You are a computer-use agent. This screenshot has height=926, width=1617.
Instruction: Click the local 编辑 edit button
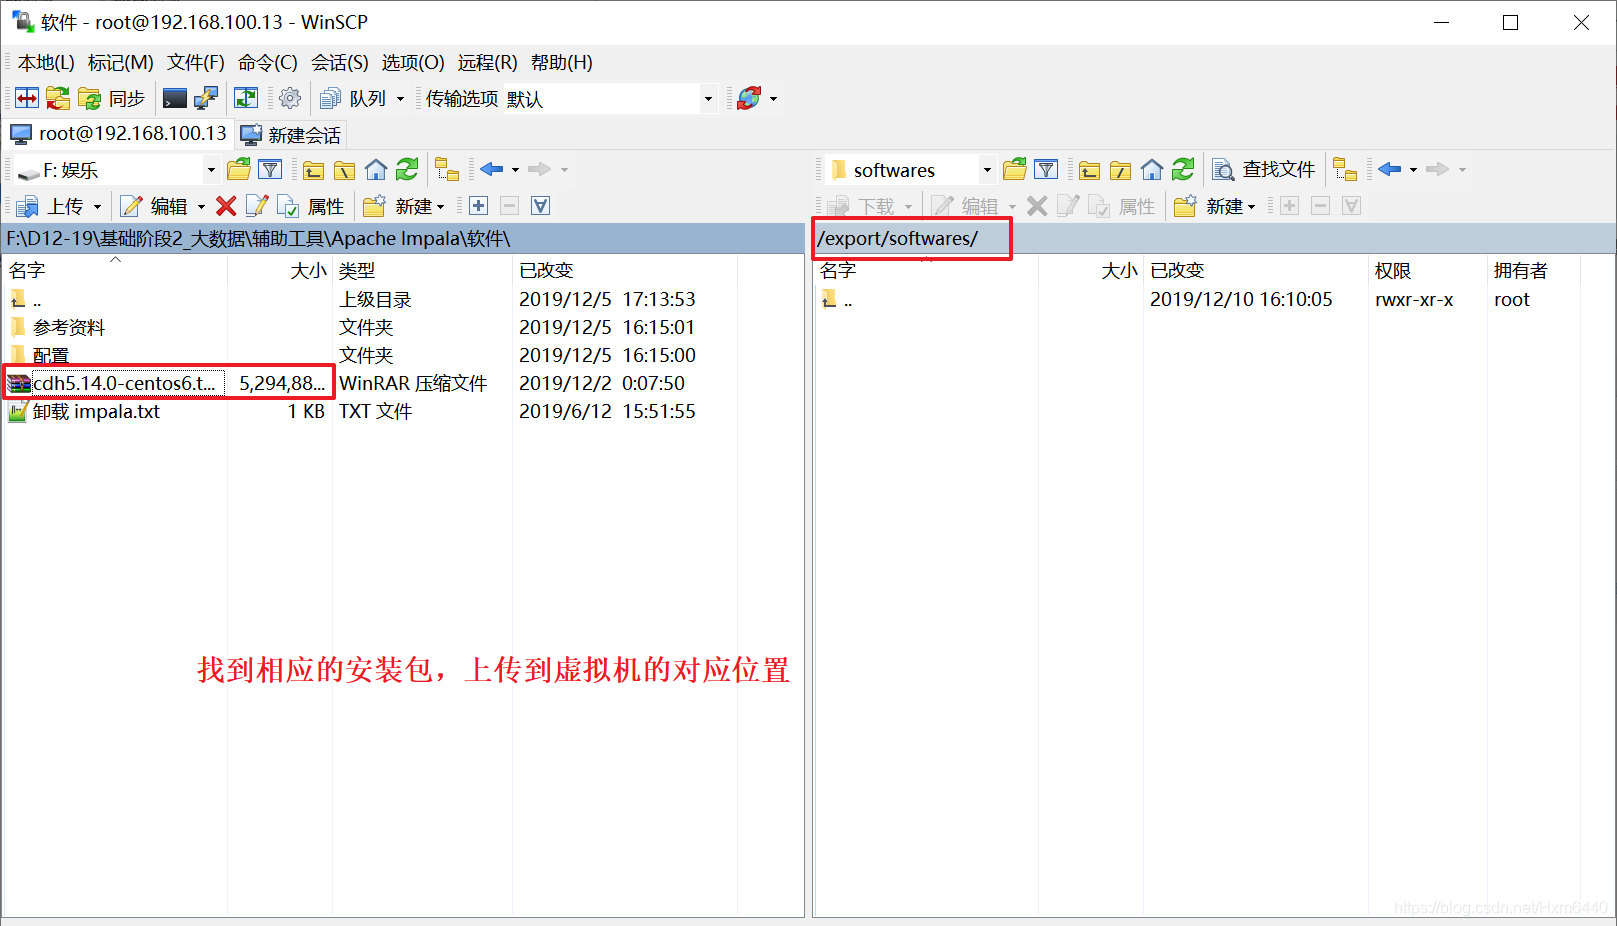tap(155, 206)
